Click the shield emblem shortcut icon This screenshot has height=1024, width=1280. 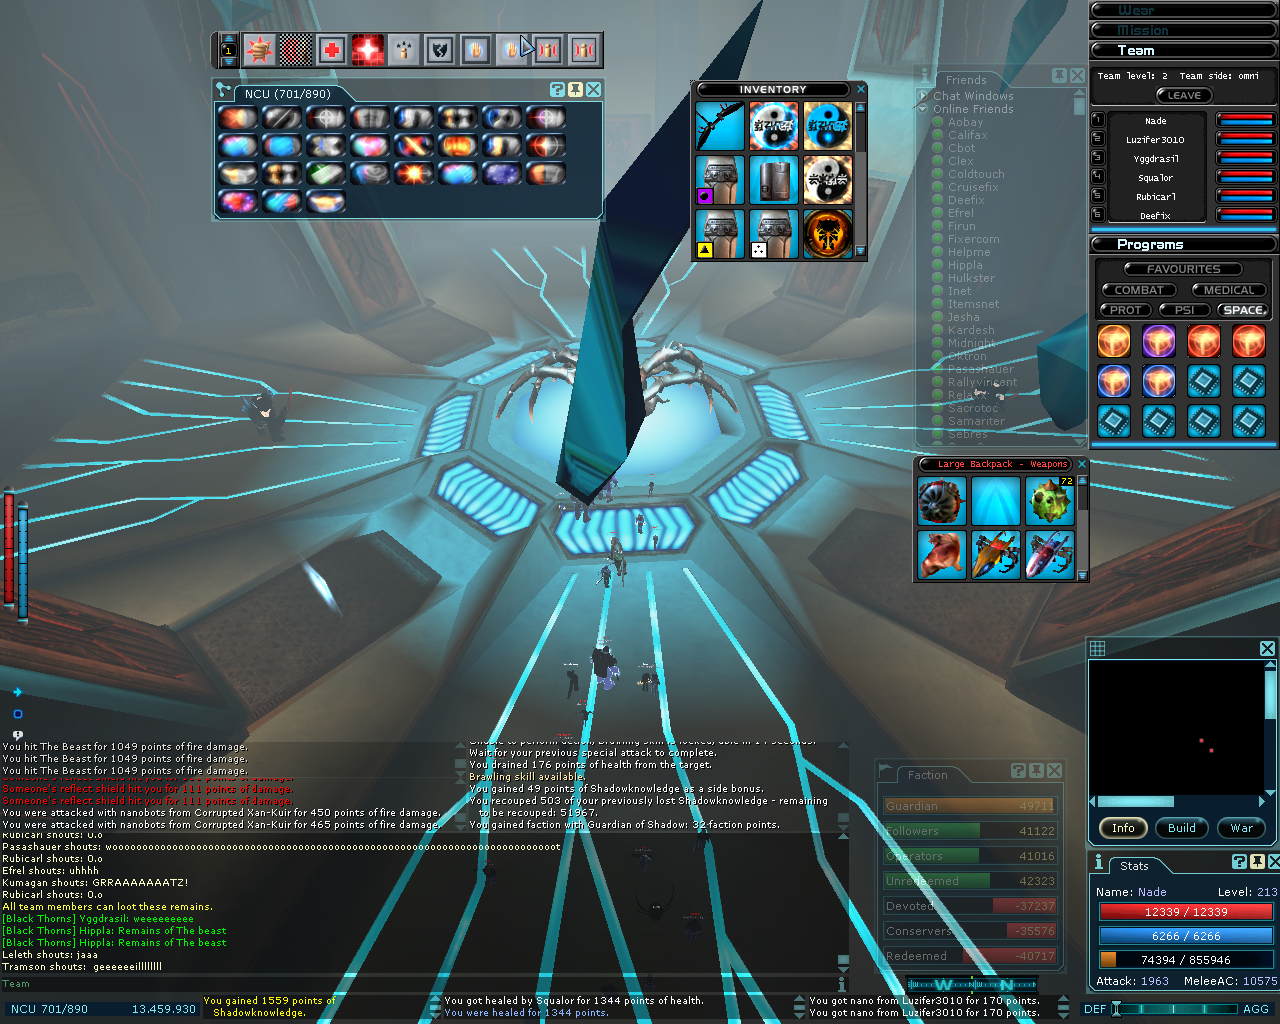[x=440, y=49]
